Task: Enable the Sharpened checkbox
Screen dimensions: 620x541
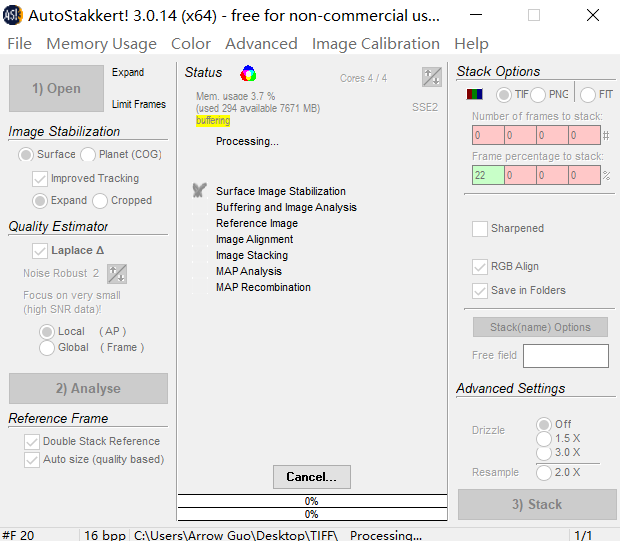Action: (480, 228)
